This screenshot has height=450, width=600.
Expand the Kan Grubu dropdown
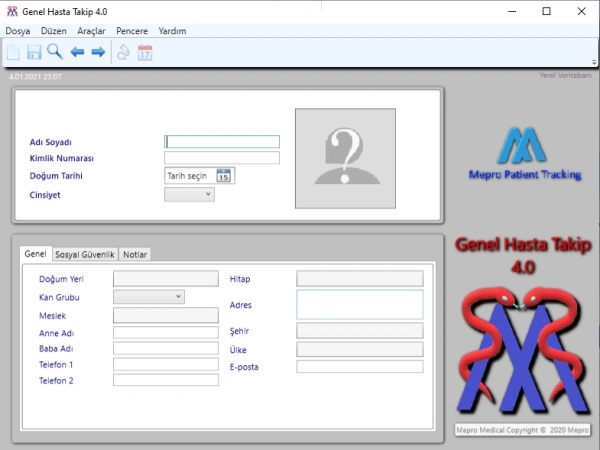coord(150,297)
